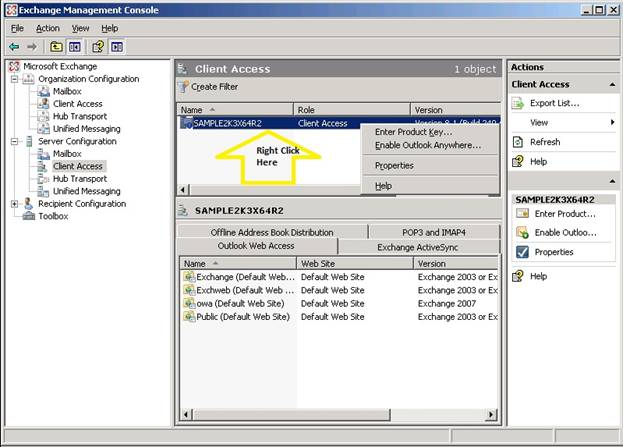Select Microsoft Exchange root node
The width and height of the screenshot is (623, 447).
coord(60,66)
